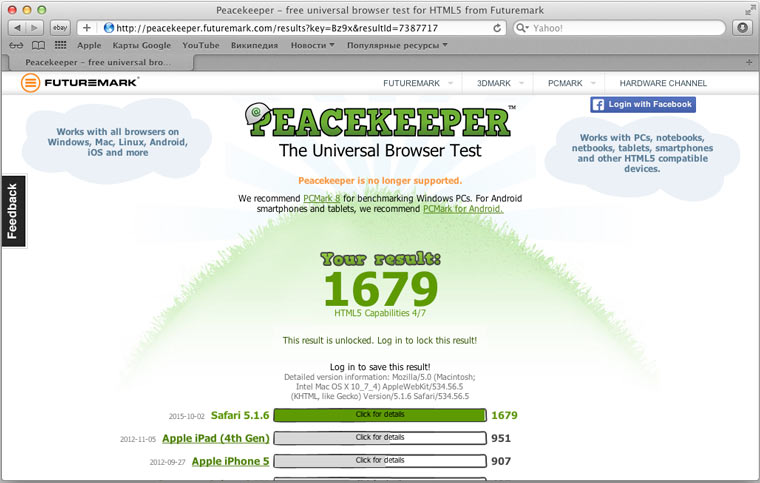Image resolution: width=760 pixels, height=483 pixels.
Task: Open the Feedback side tab
Action: [14, 211]
